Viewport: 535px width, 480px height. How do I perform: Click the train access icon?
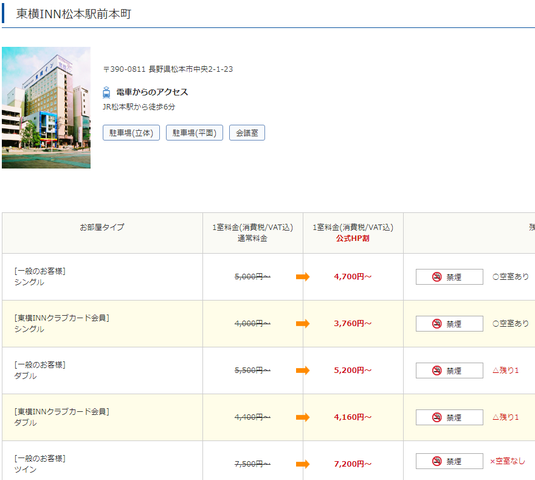click(x=106, y=92)
